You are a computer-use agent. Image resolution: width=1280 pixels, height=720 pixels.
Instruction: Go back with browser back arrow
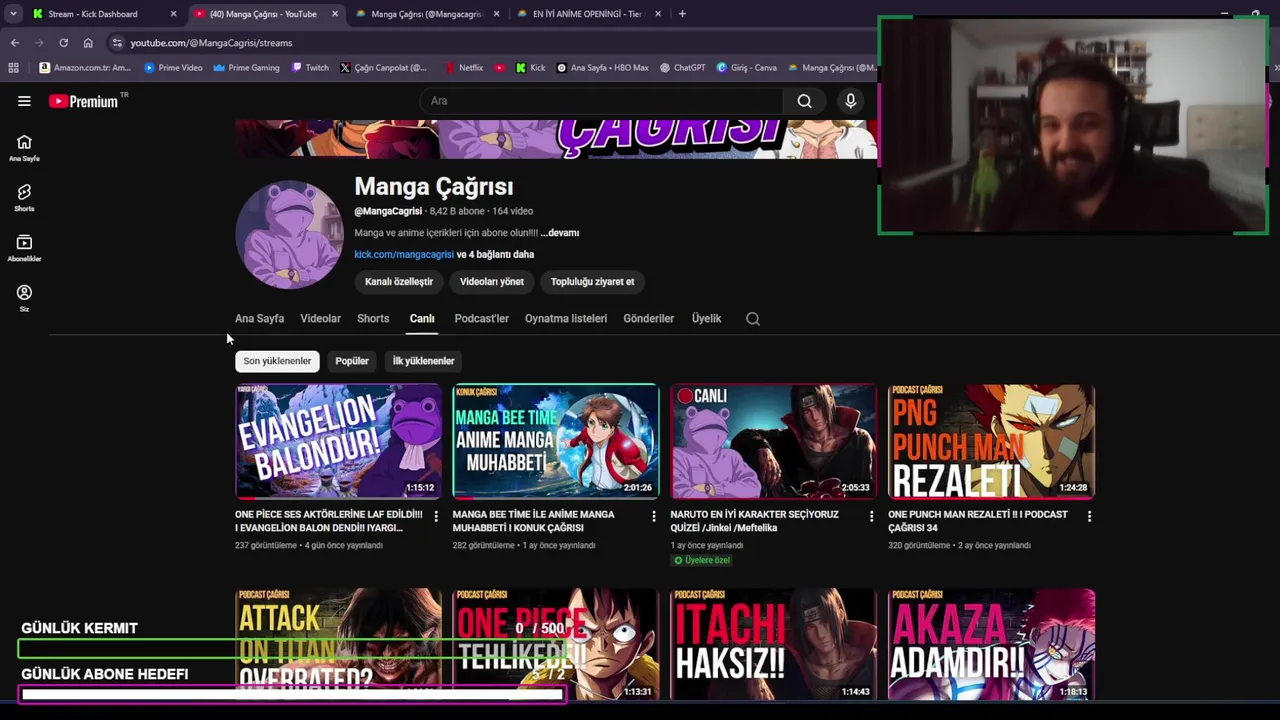[15, 43]
